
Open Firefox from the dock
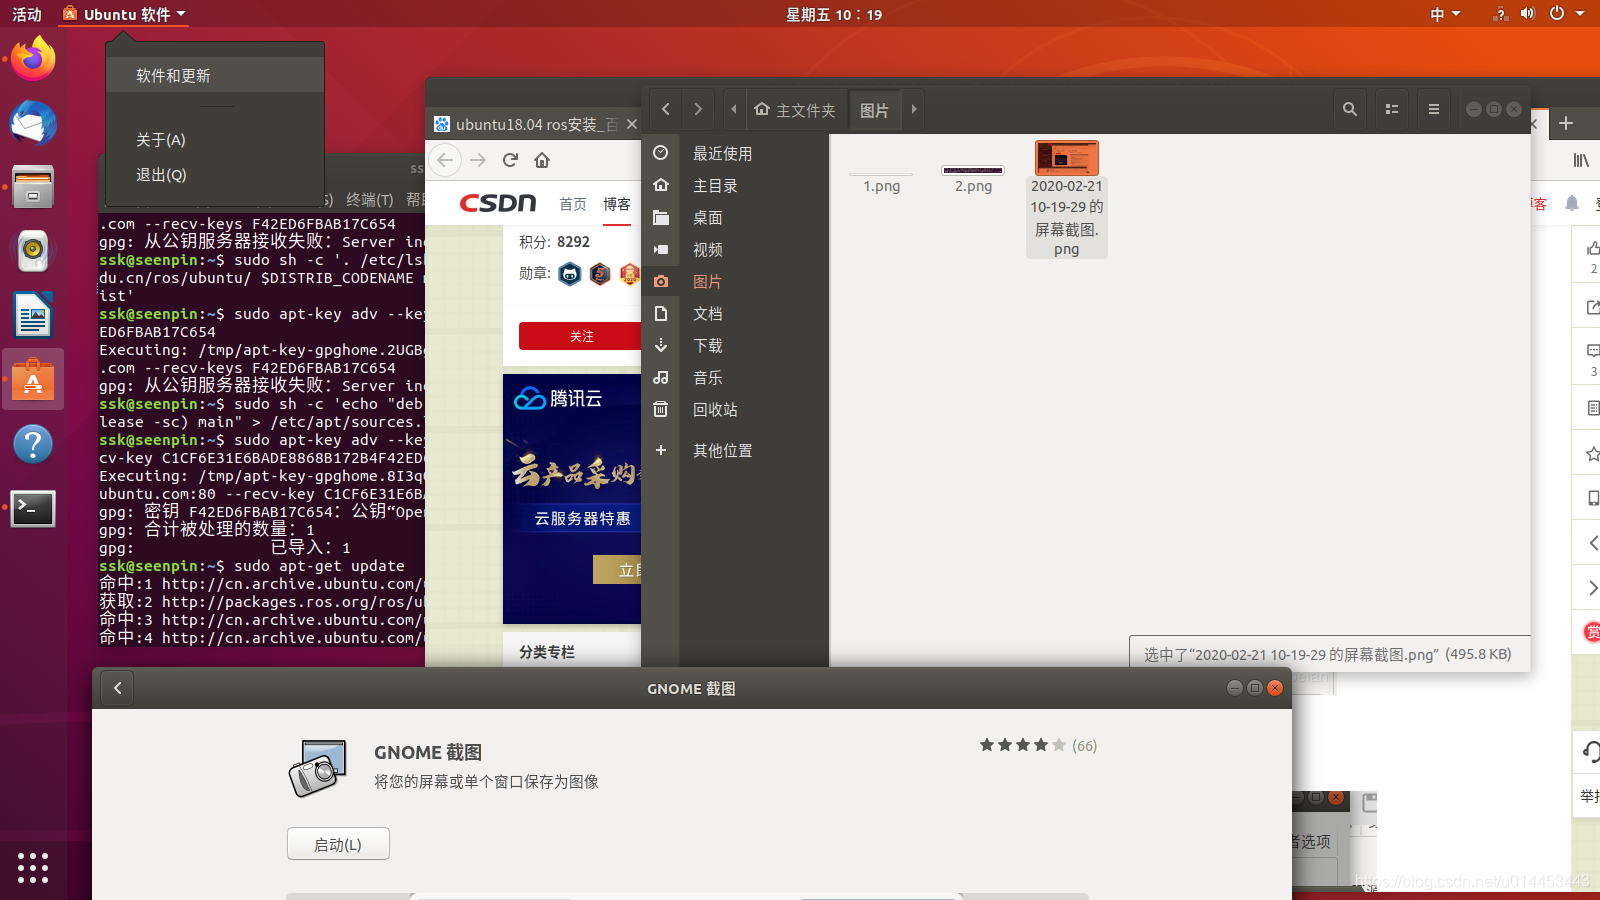point(33,59)
